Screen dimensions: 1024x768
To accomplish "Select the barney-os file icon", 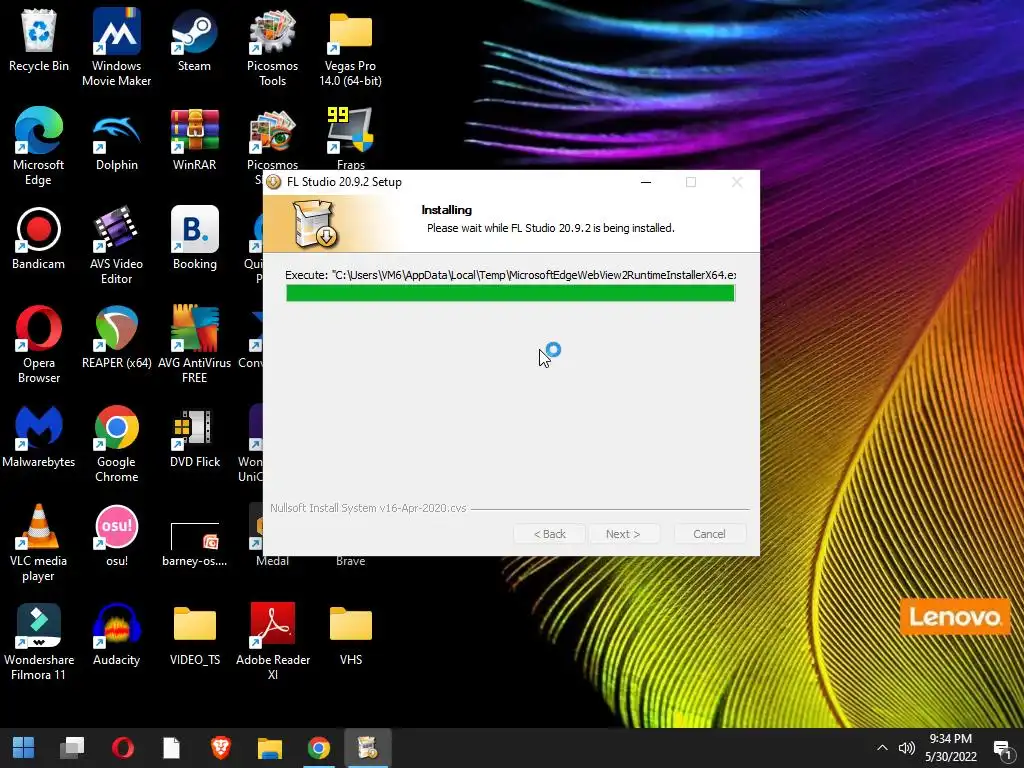I will [194, 543].
